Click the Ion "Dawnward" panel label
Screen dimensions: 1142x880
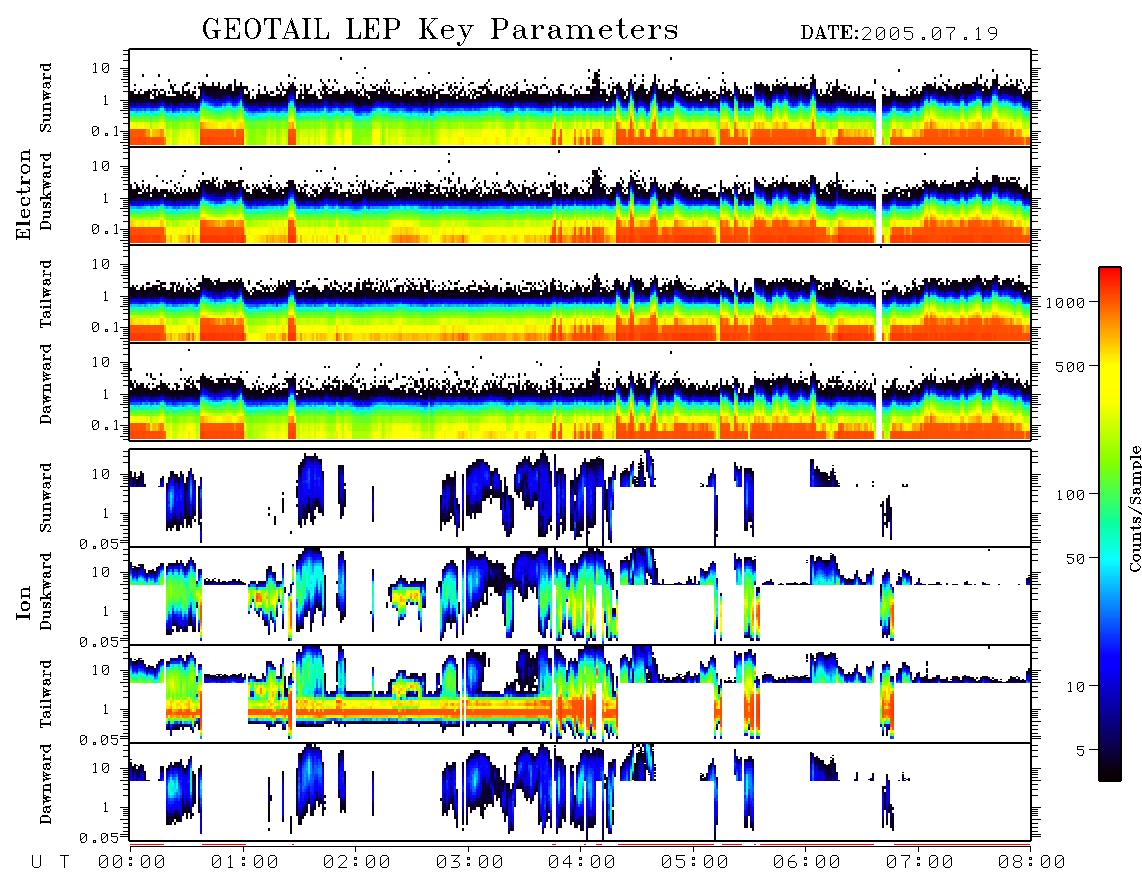pyautogui.click(x=46, y=784)
